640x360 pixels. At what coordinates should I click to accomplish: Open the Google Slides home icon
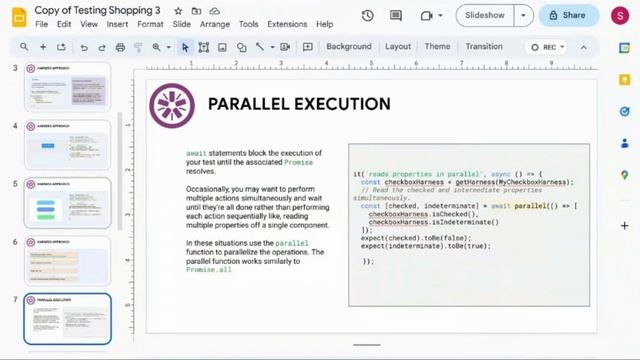(19, 17)
